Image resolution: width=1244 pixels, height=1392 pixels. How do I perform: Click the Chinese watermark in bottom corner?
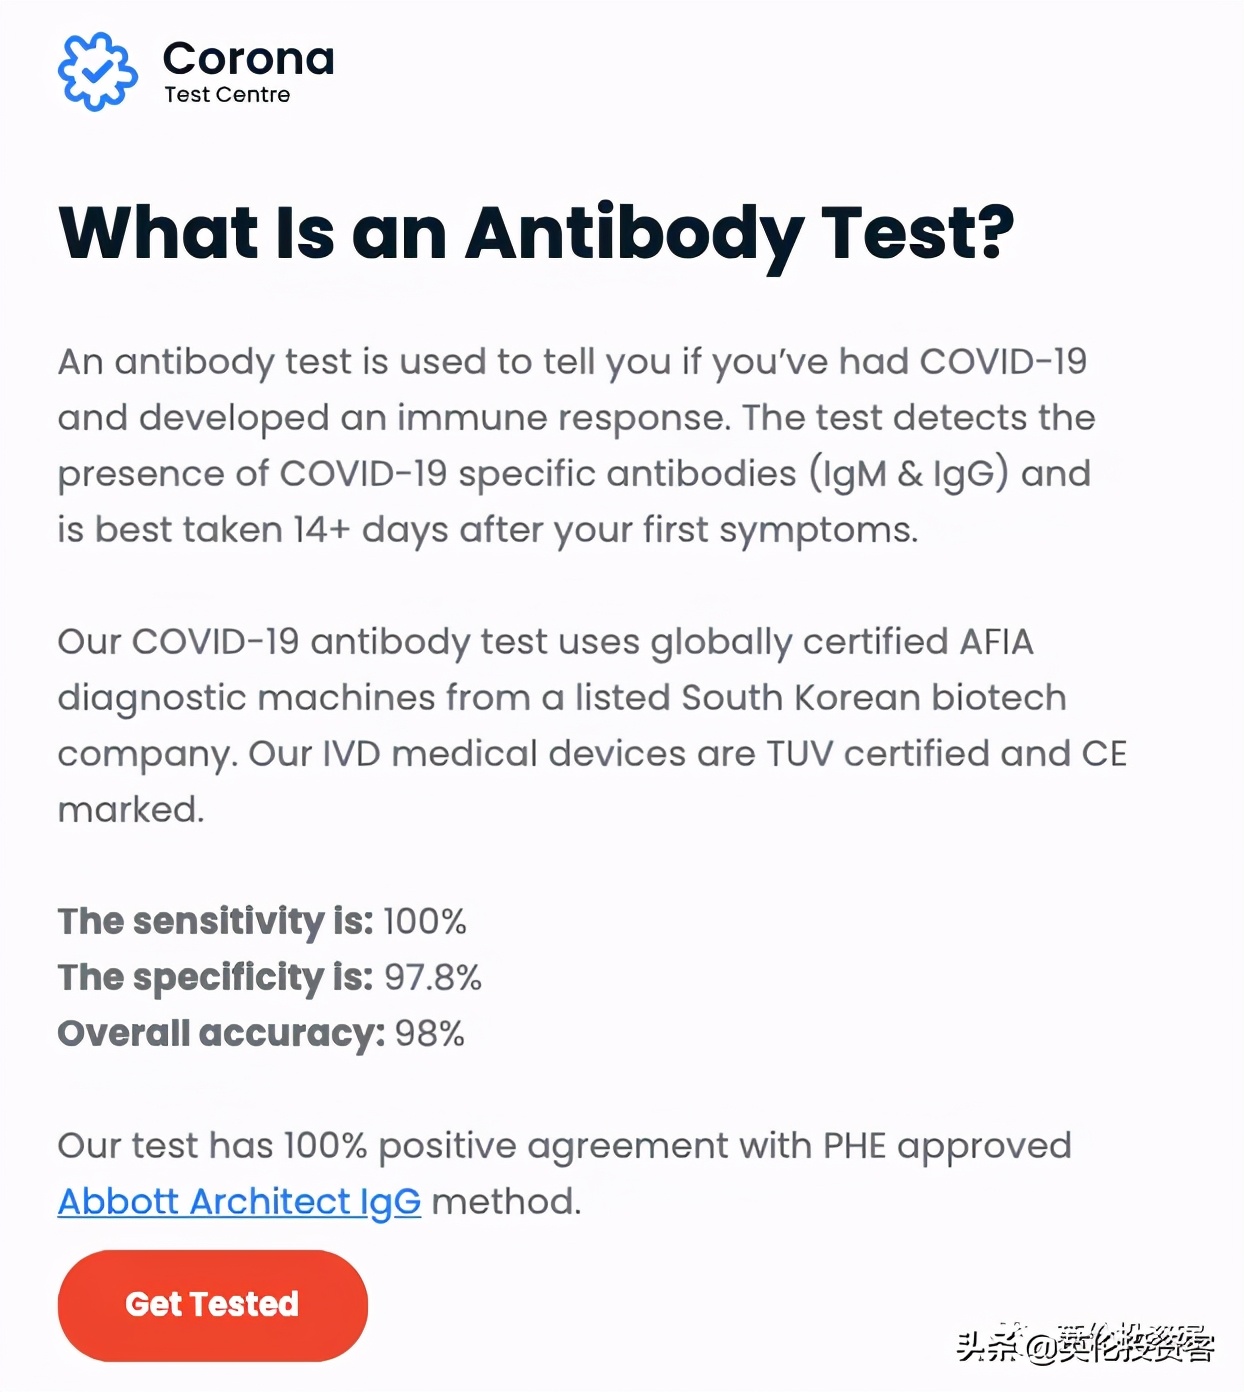[1085, 1345]
